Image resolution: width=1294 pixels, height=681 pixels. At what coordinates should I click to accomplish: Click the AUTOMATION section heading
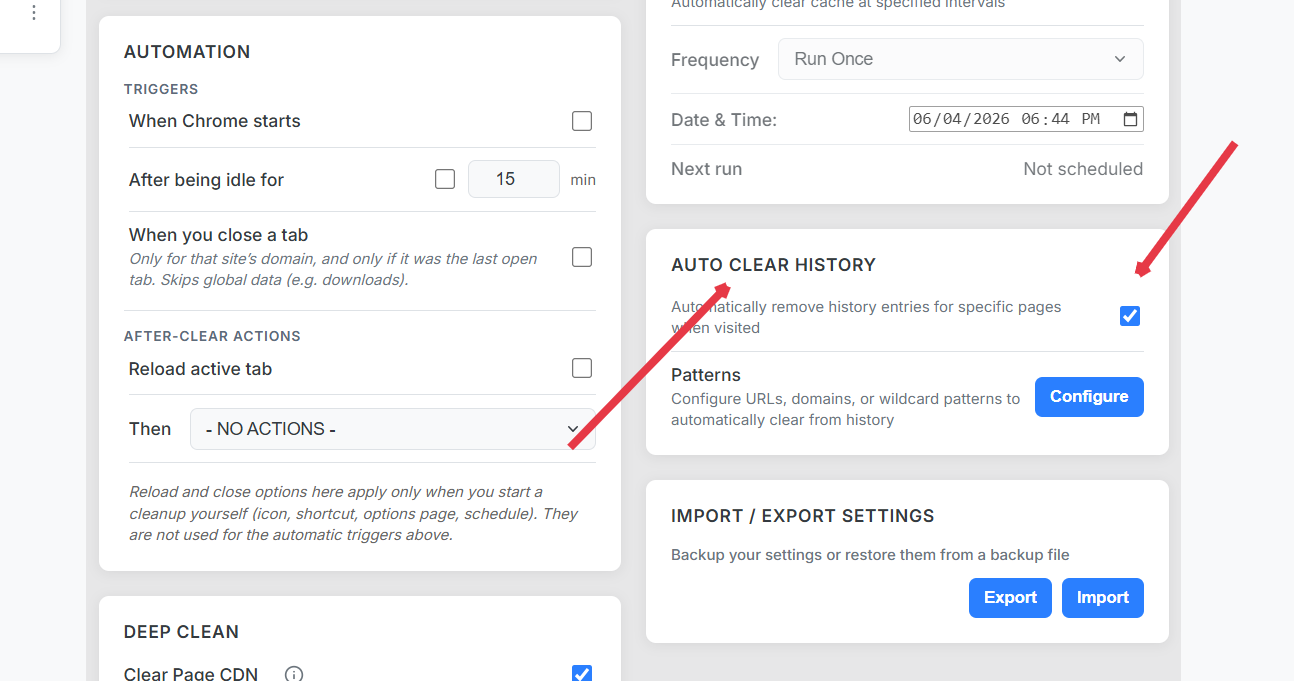pos(187,52)
